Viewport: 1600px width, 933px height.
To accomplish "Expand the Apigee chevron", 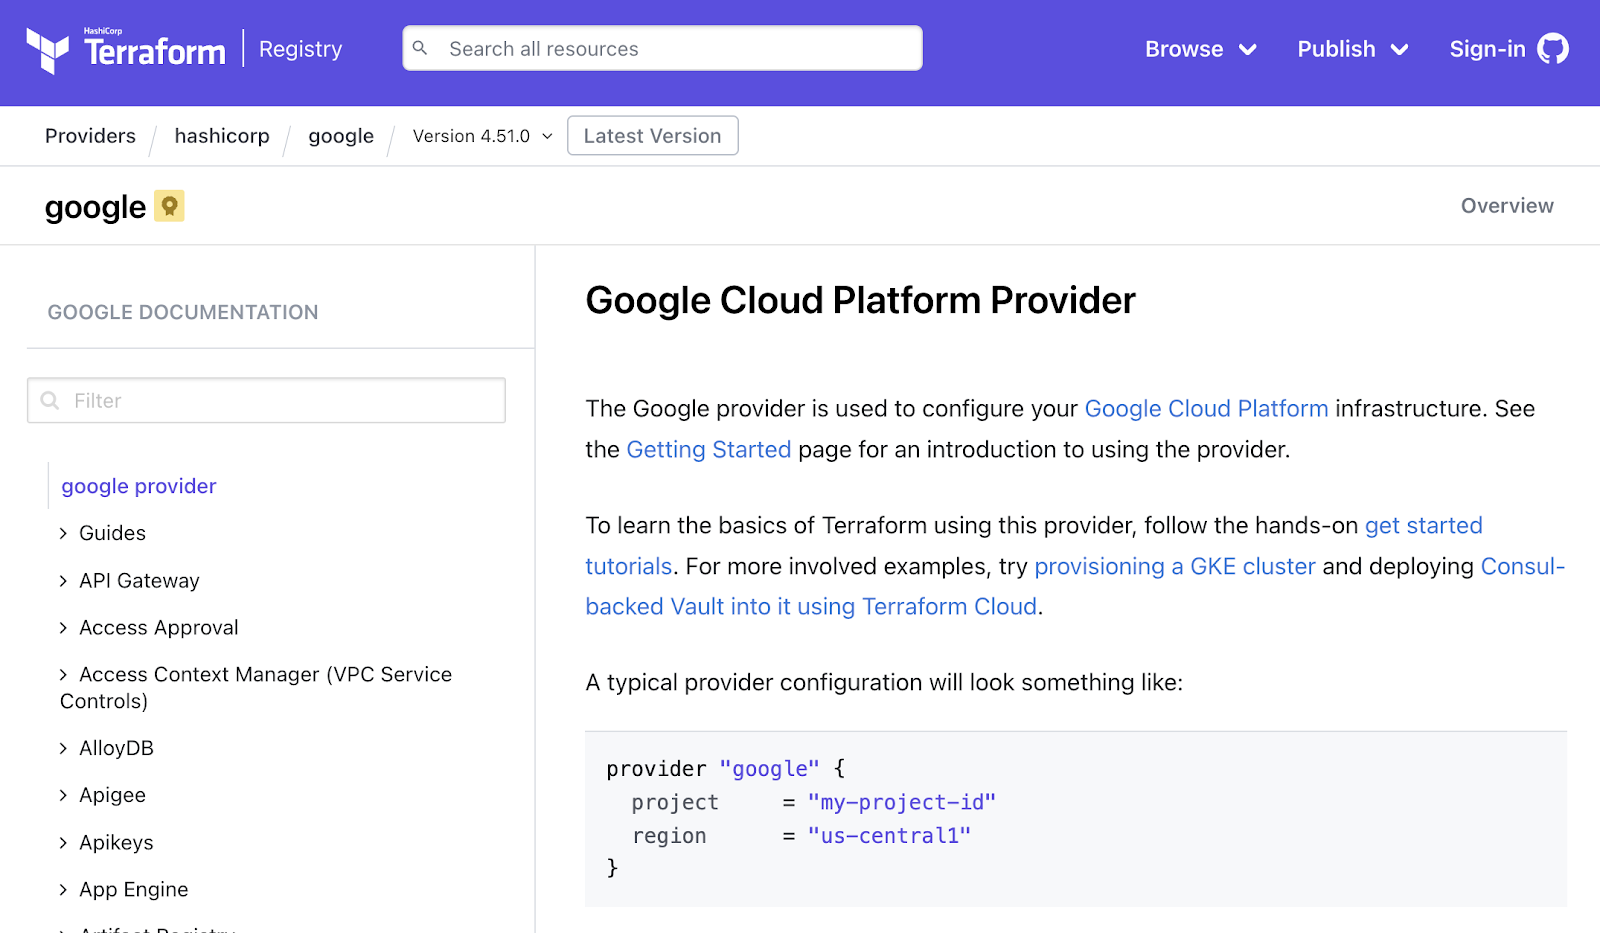I will click(x=63, y=795).
